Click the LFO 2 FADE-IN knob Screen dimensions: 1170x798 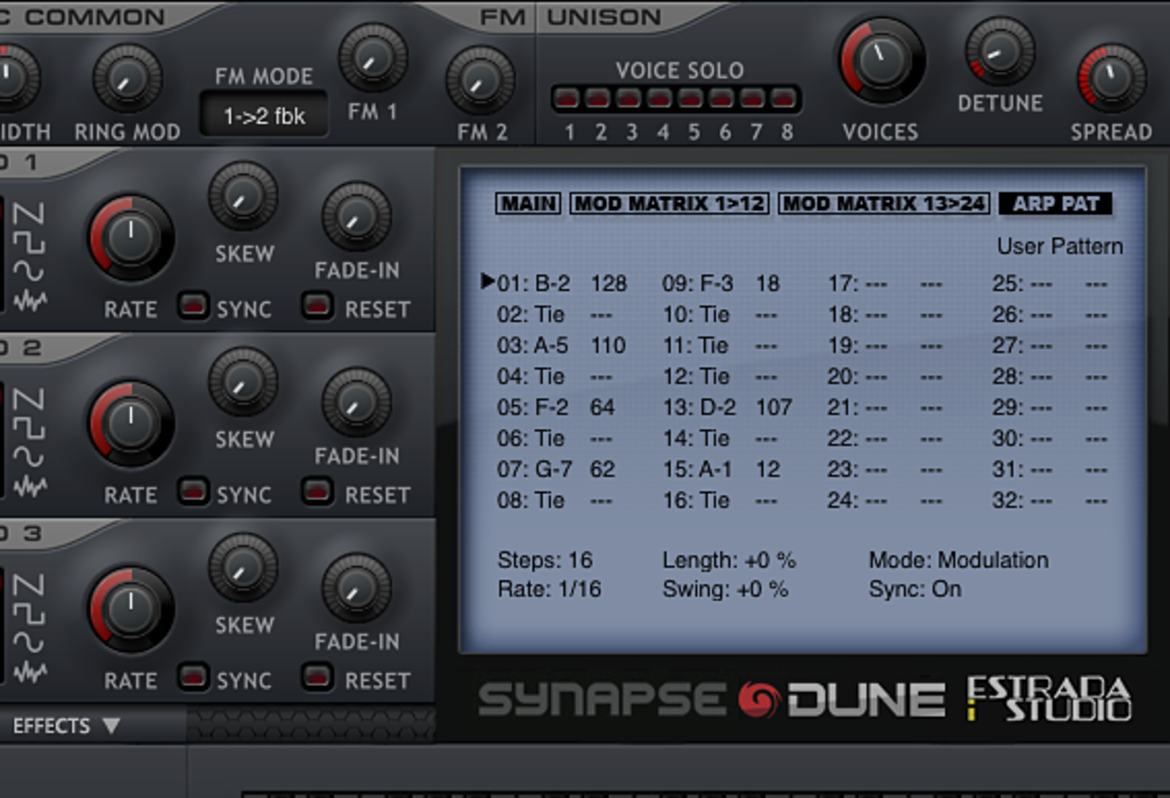(356, 402)
